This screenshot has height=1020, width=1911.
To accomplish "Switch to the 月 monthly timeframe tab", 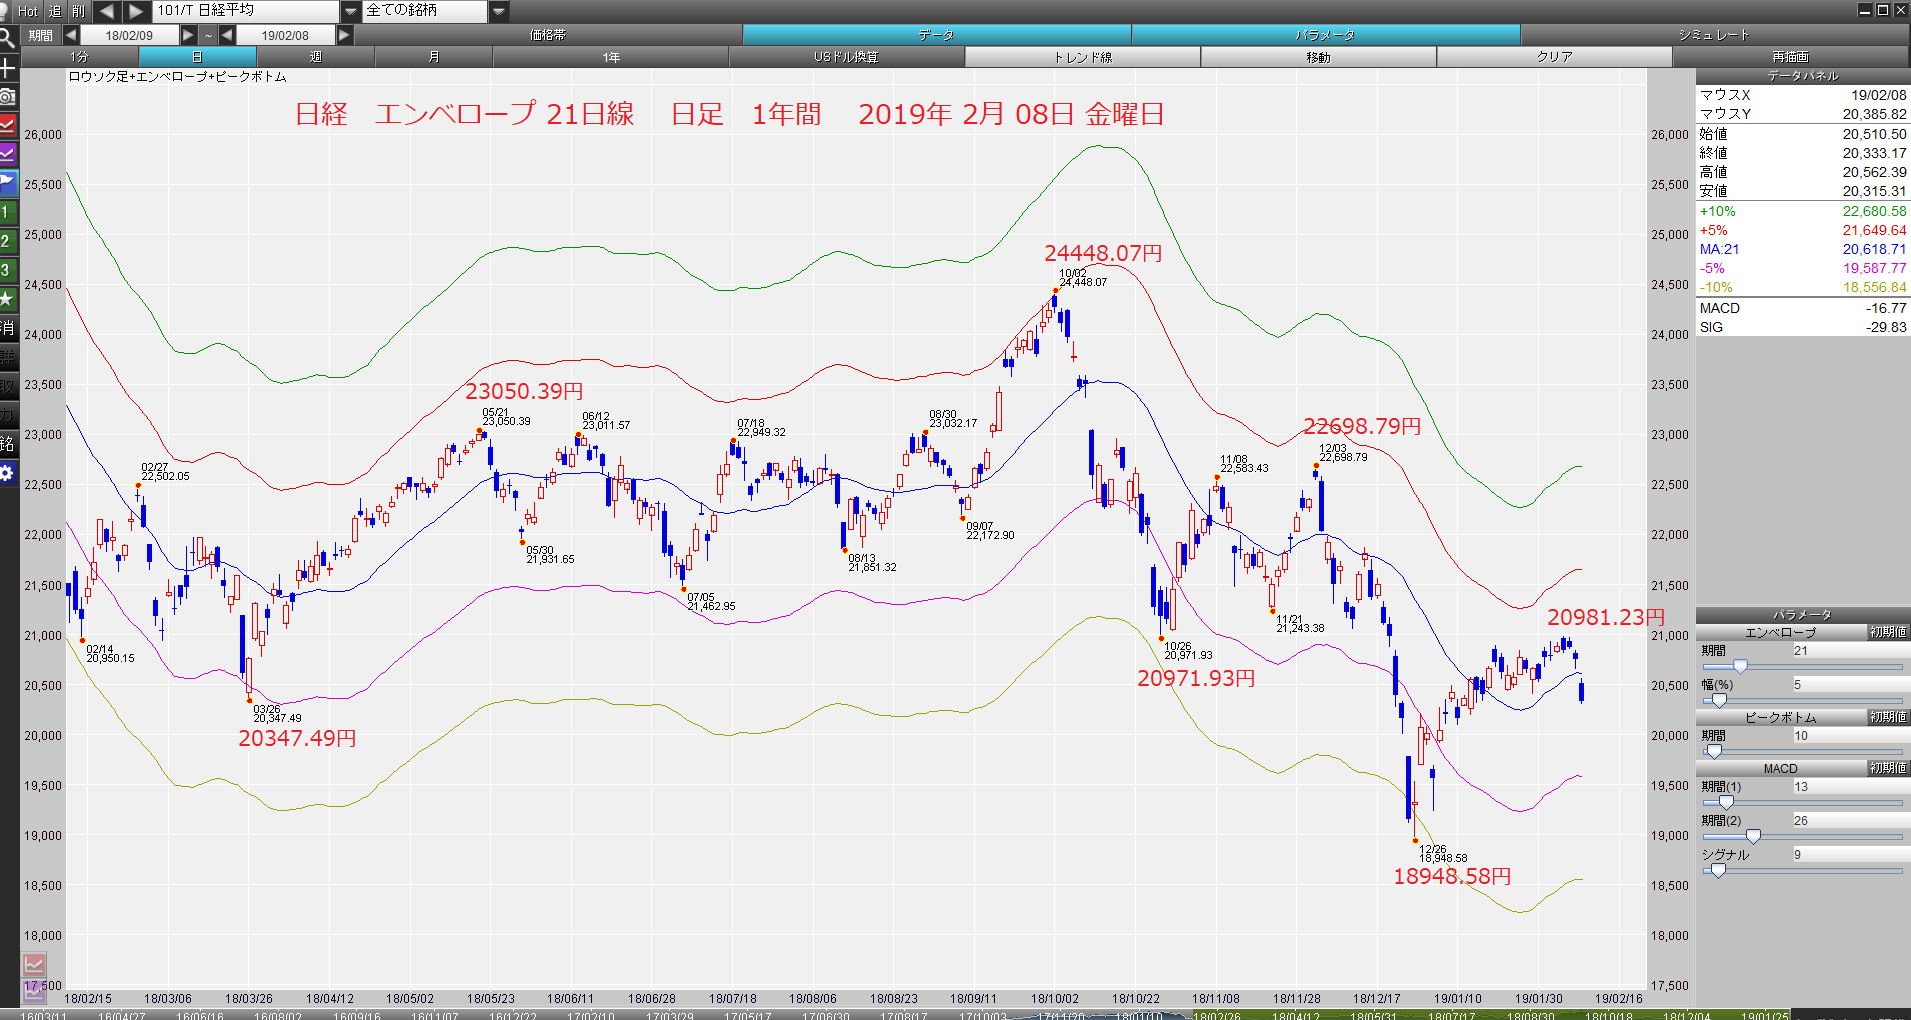I will click(x=433, y=57).
